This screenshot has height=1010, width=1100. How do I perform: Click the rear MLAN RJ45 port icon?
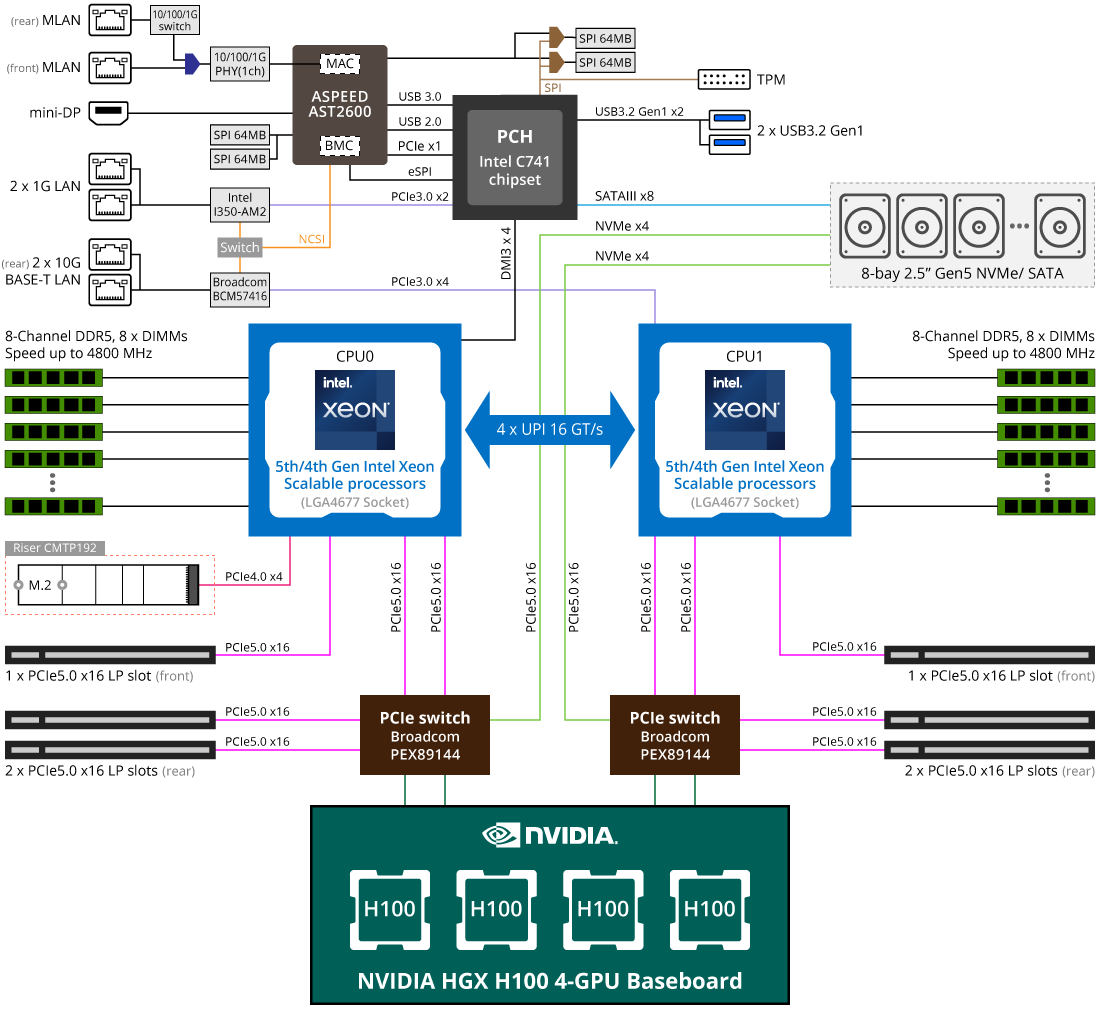click(110, 20)
